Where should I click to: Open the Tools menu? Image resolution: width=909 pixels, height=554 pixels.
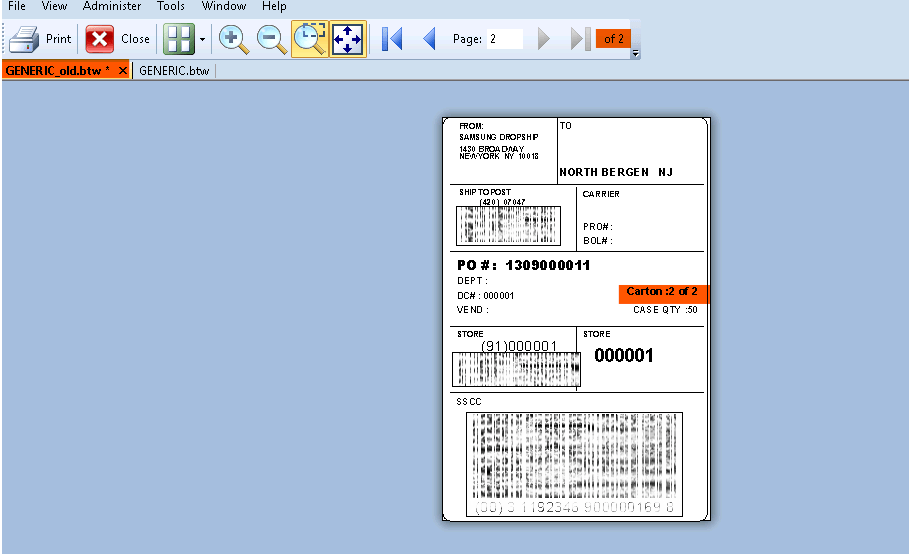[170, 6]
